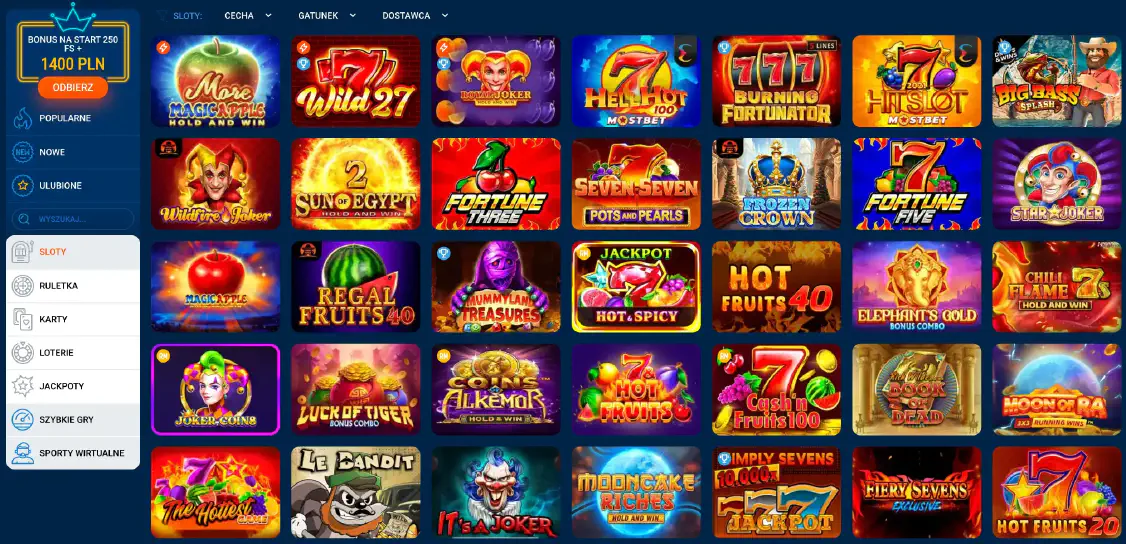The image size is (1126, 544).
Task: Click the crown logo above the bonus banner
Action: (73, 16)
